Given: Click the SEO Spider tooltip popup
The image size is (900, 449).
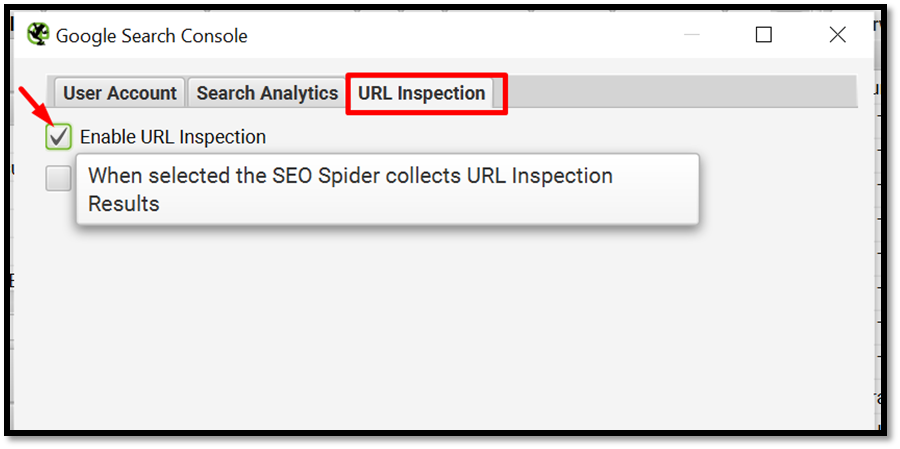Looking at the screenshot, I should click(x=387, y=189).
